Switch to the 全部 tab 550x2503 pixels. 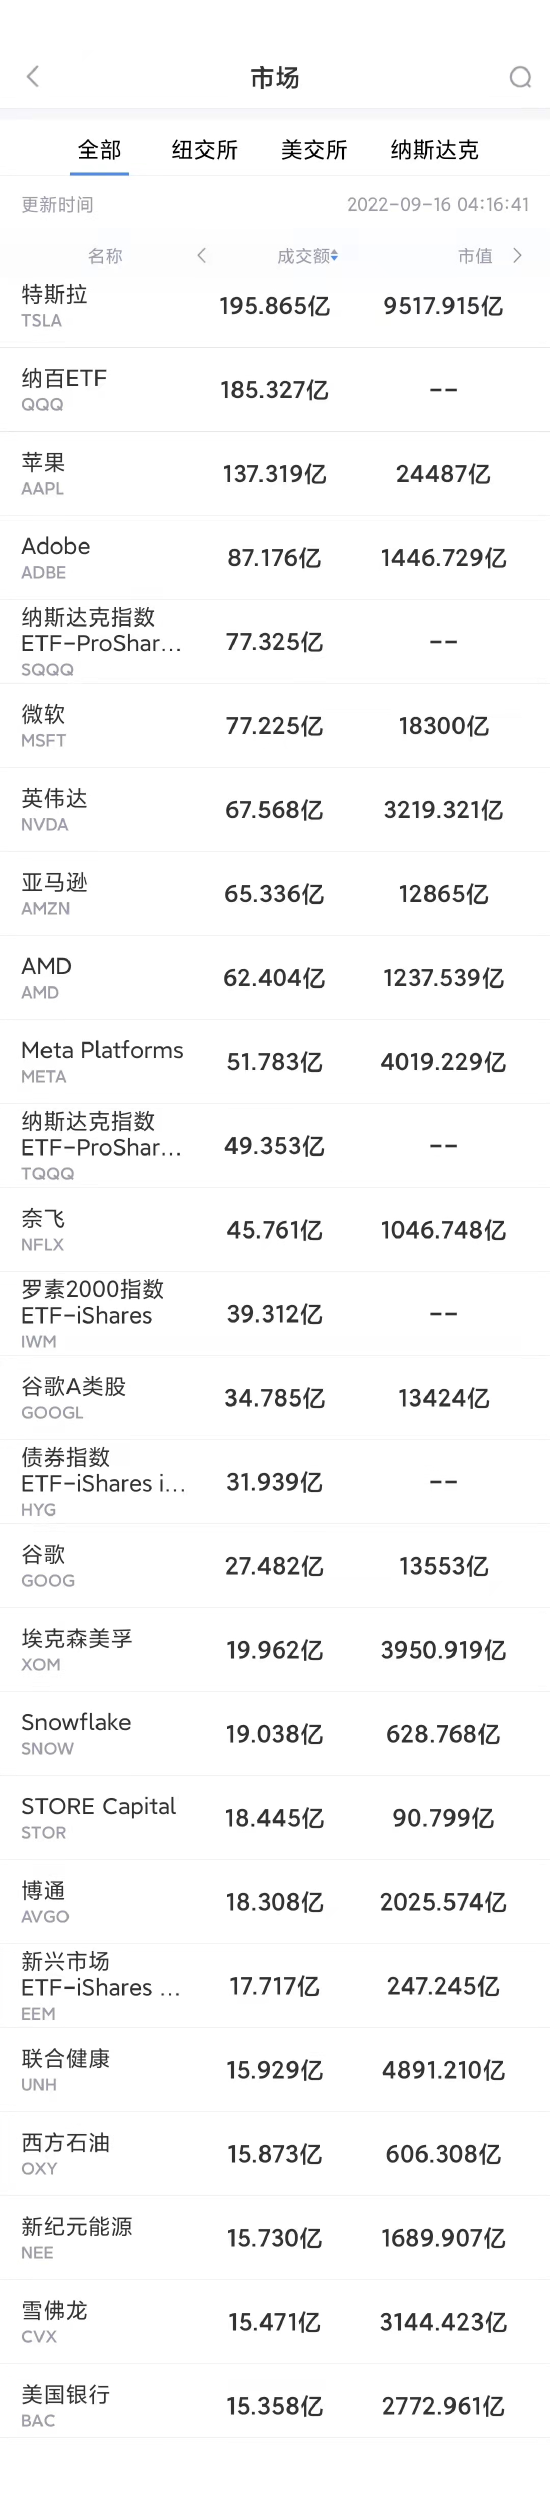click(x=100, y=150)
